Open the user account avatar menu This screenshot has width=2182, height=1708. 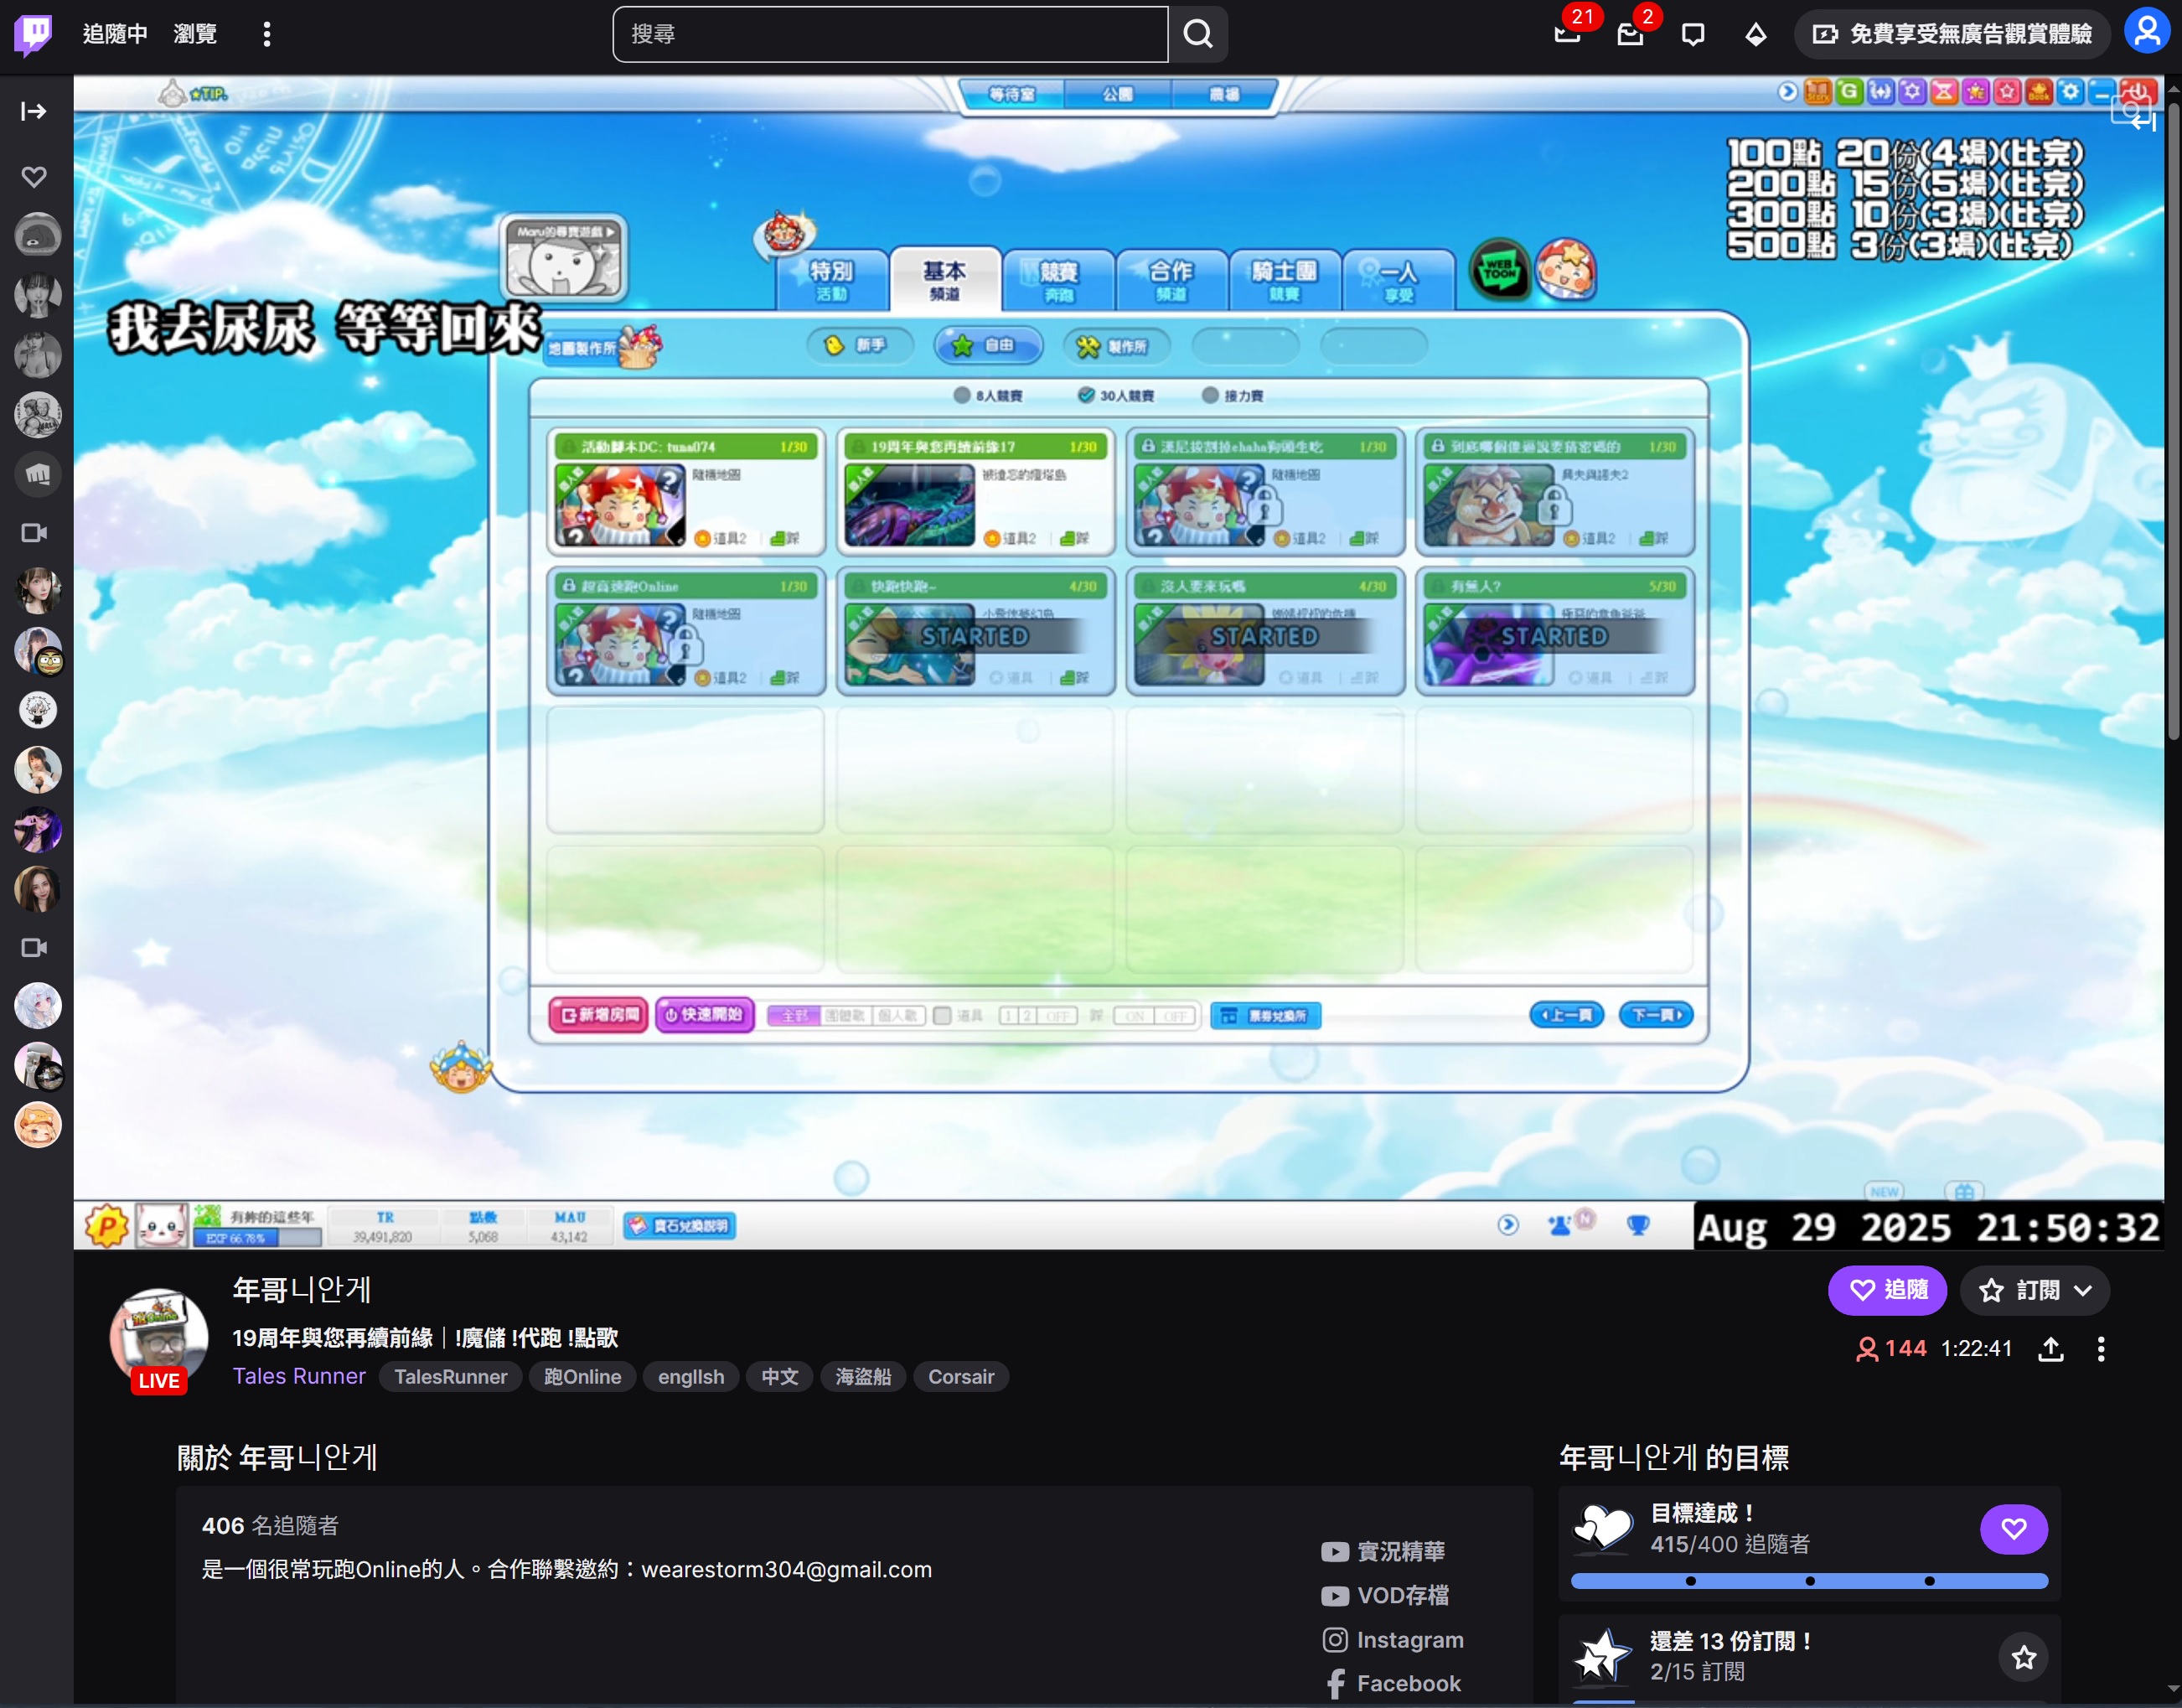pos(2146,32)
